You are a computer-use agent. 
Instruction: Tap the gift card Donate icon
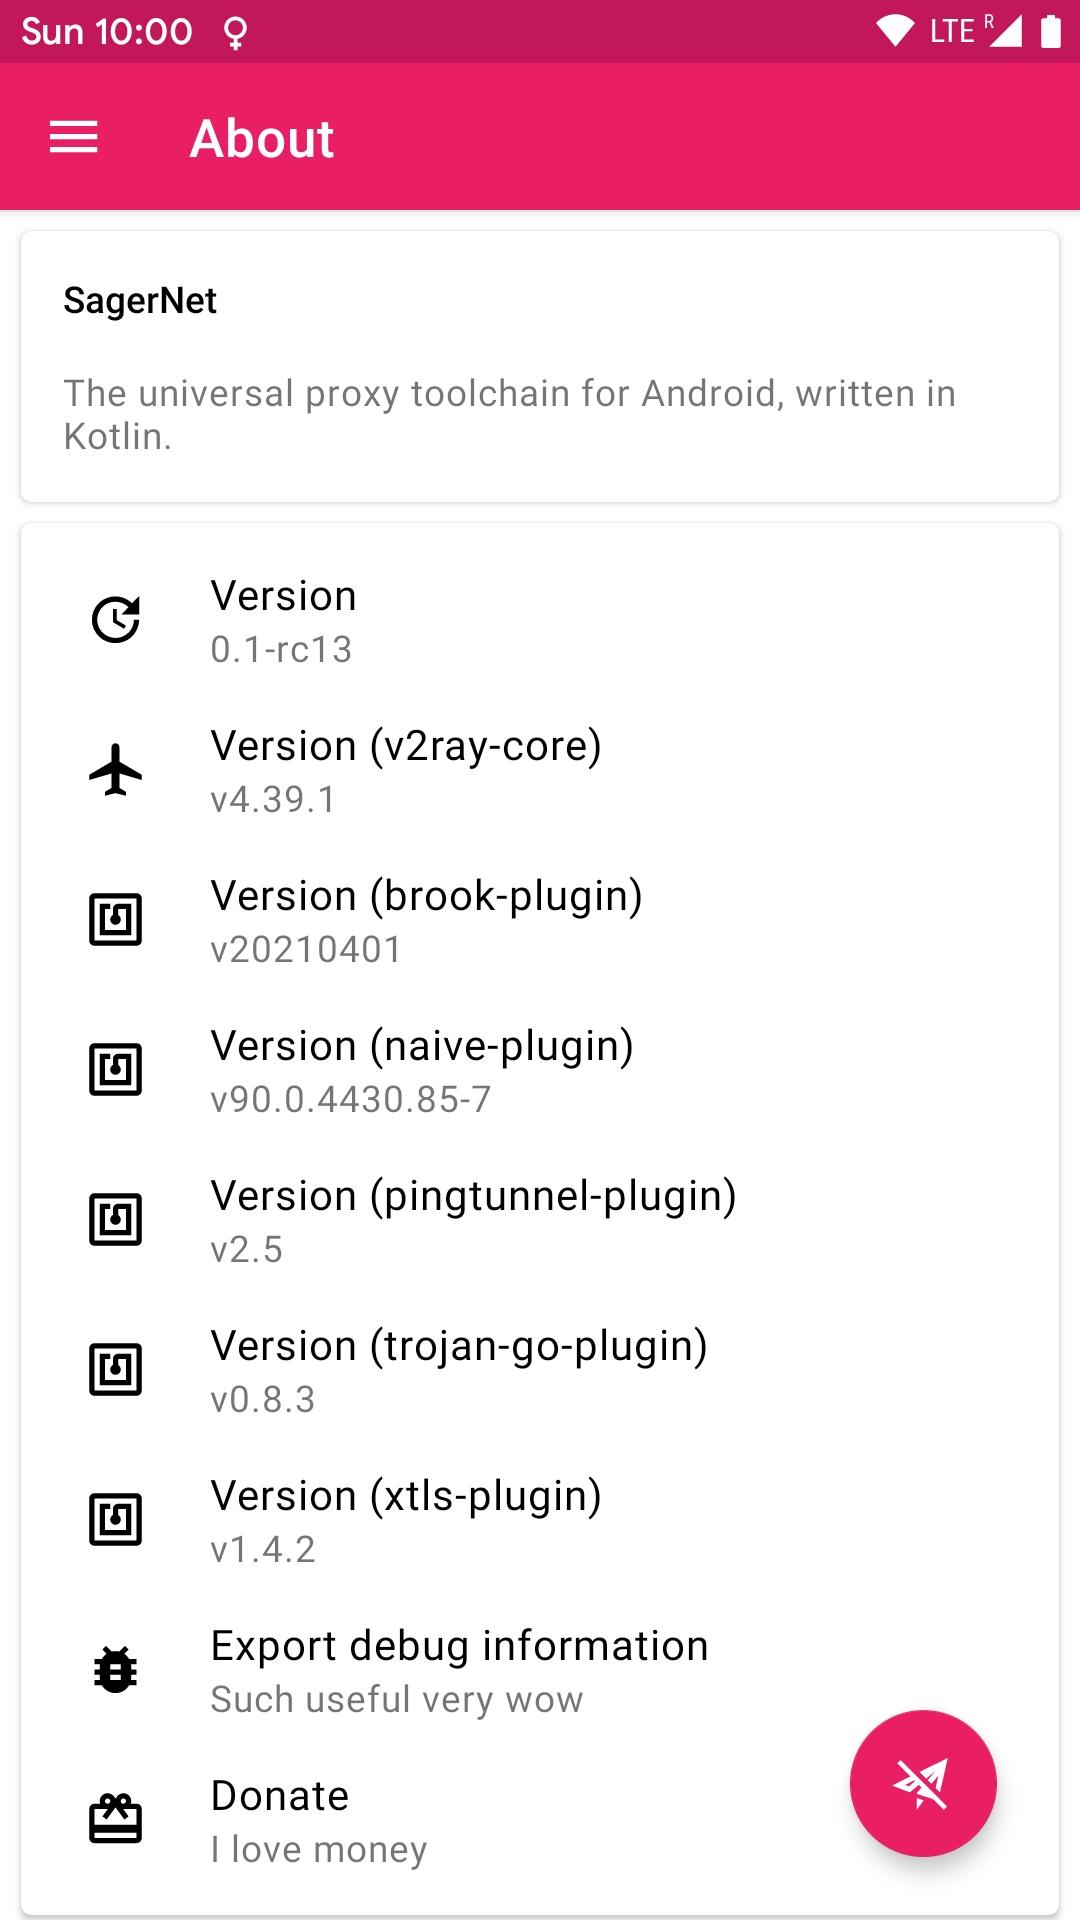pyautogui.click(x=116, y=1819)
